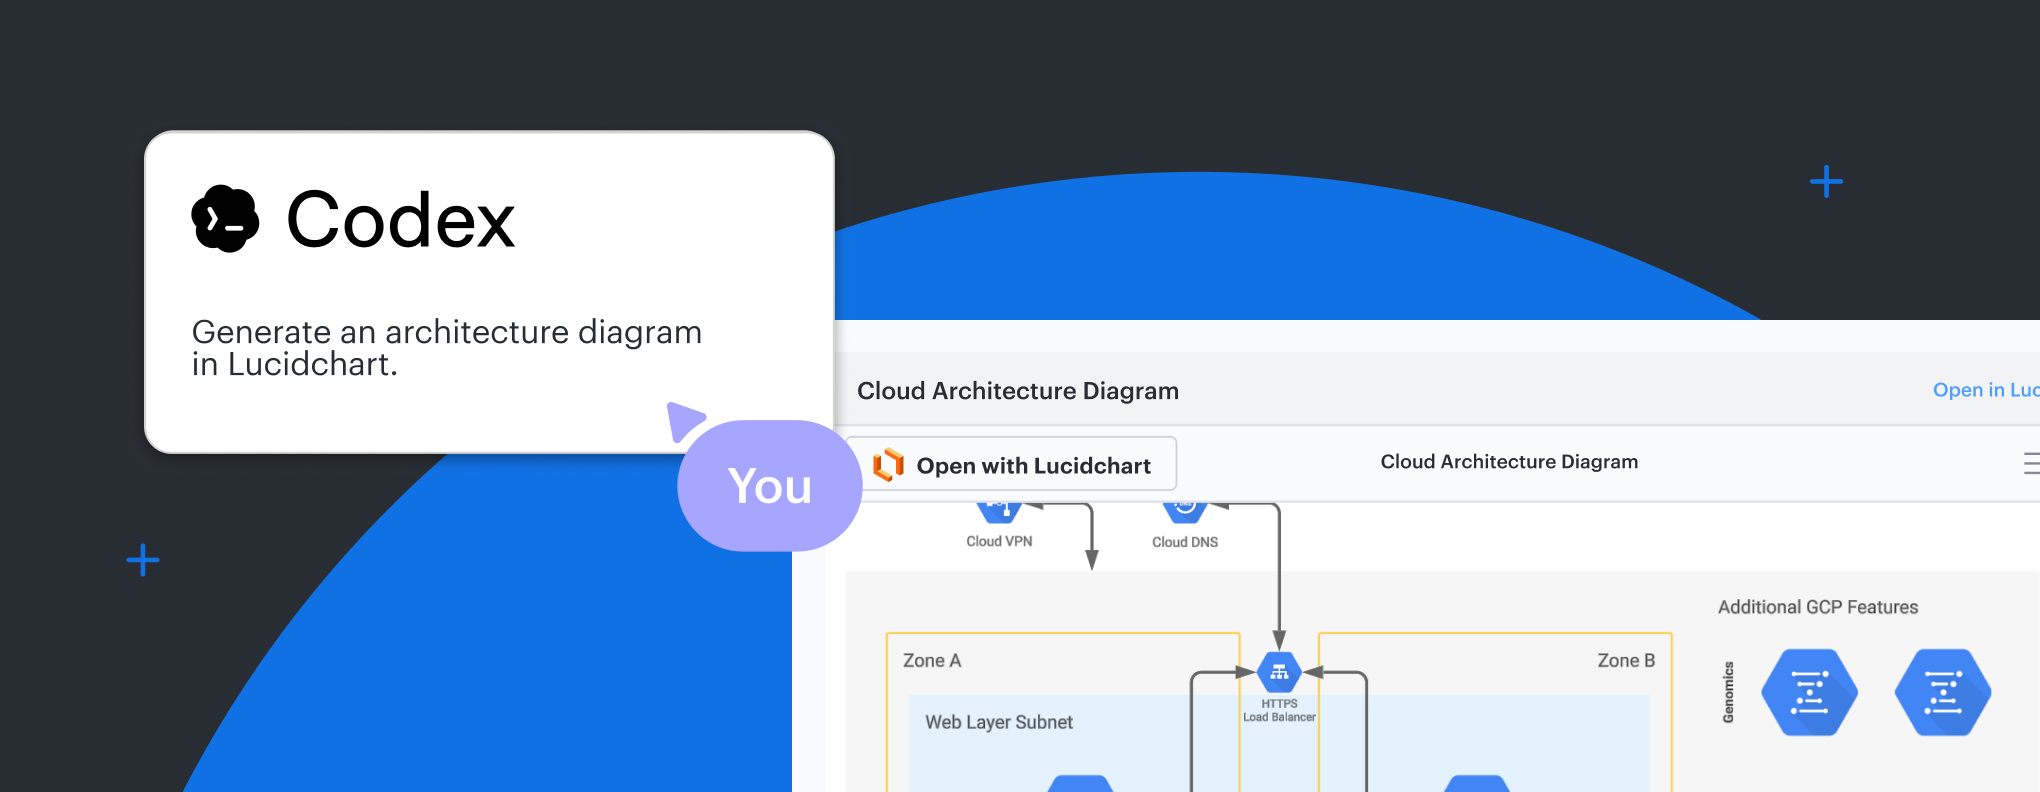Select the Additional GCP Features label

coord(1818,607)
